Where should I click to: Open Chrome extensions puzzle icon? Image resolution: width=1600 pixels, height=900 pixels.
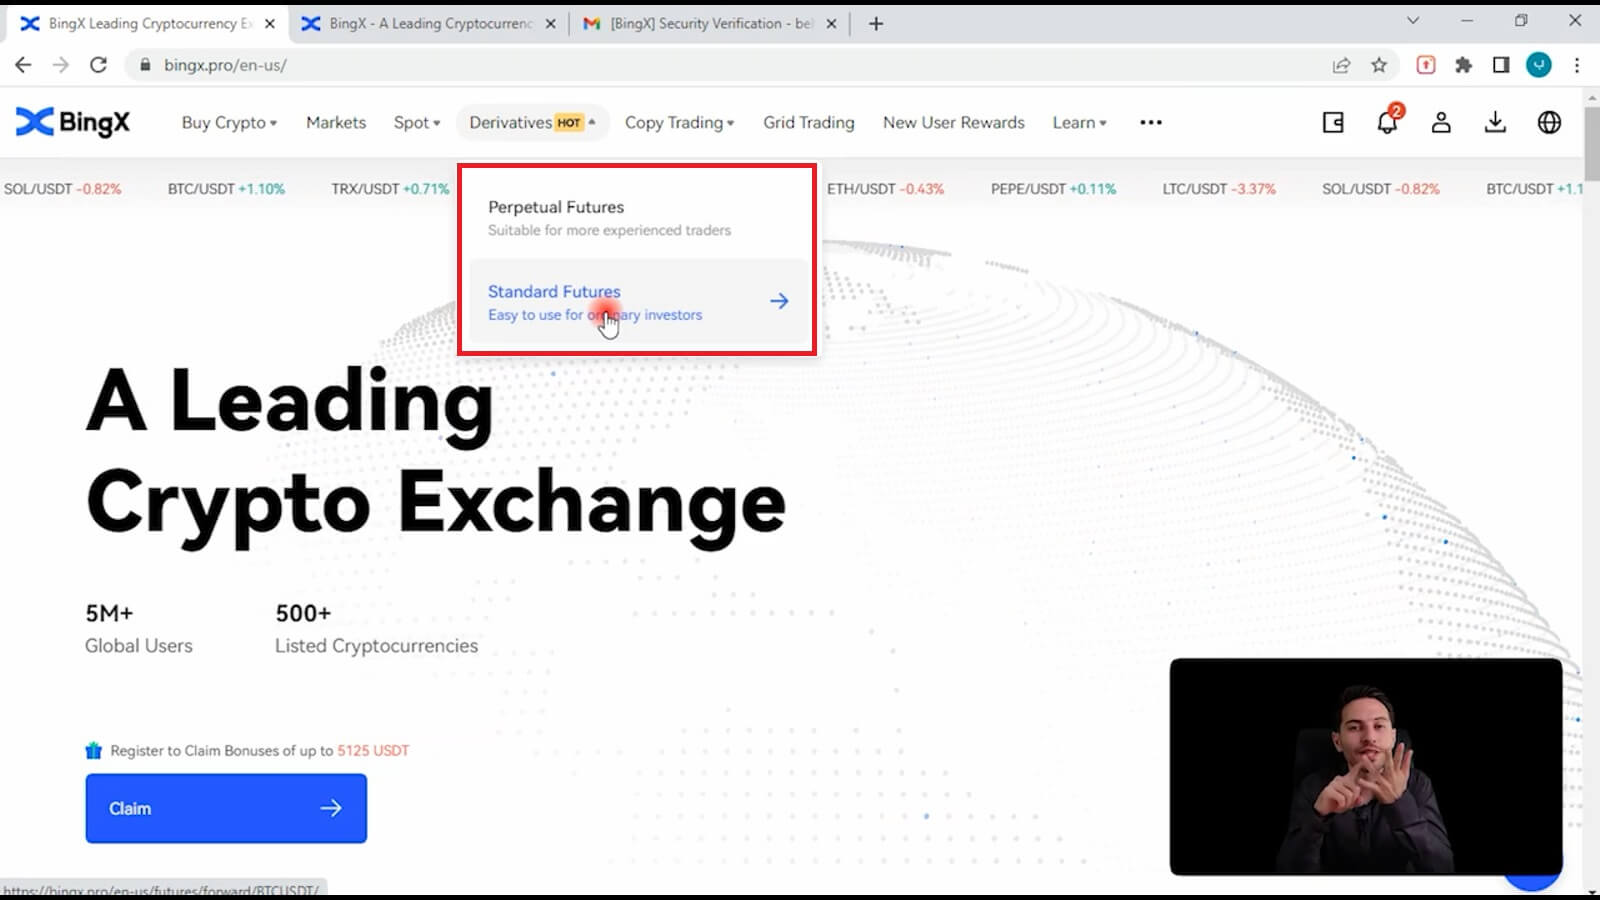(1464, 65)
